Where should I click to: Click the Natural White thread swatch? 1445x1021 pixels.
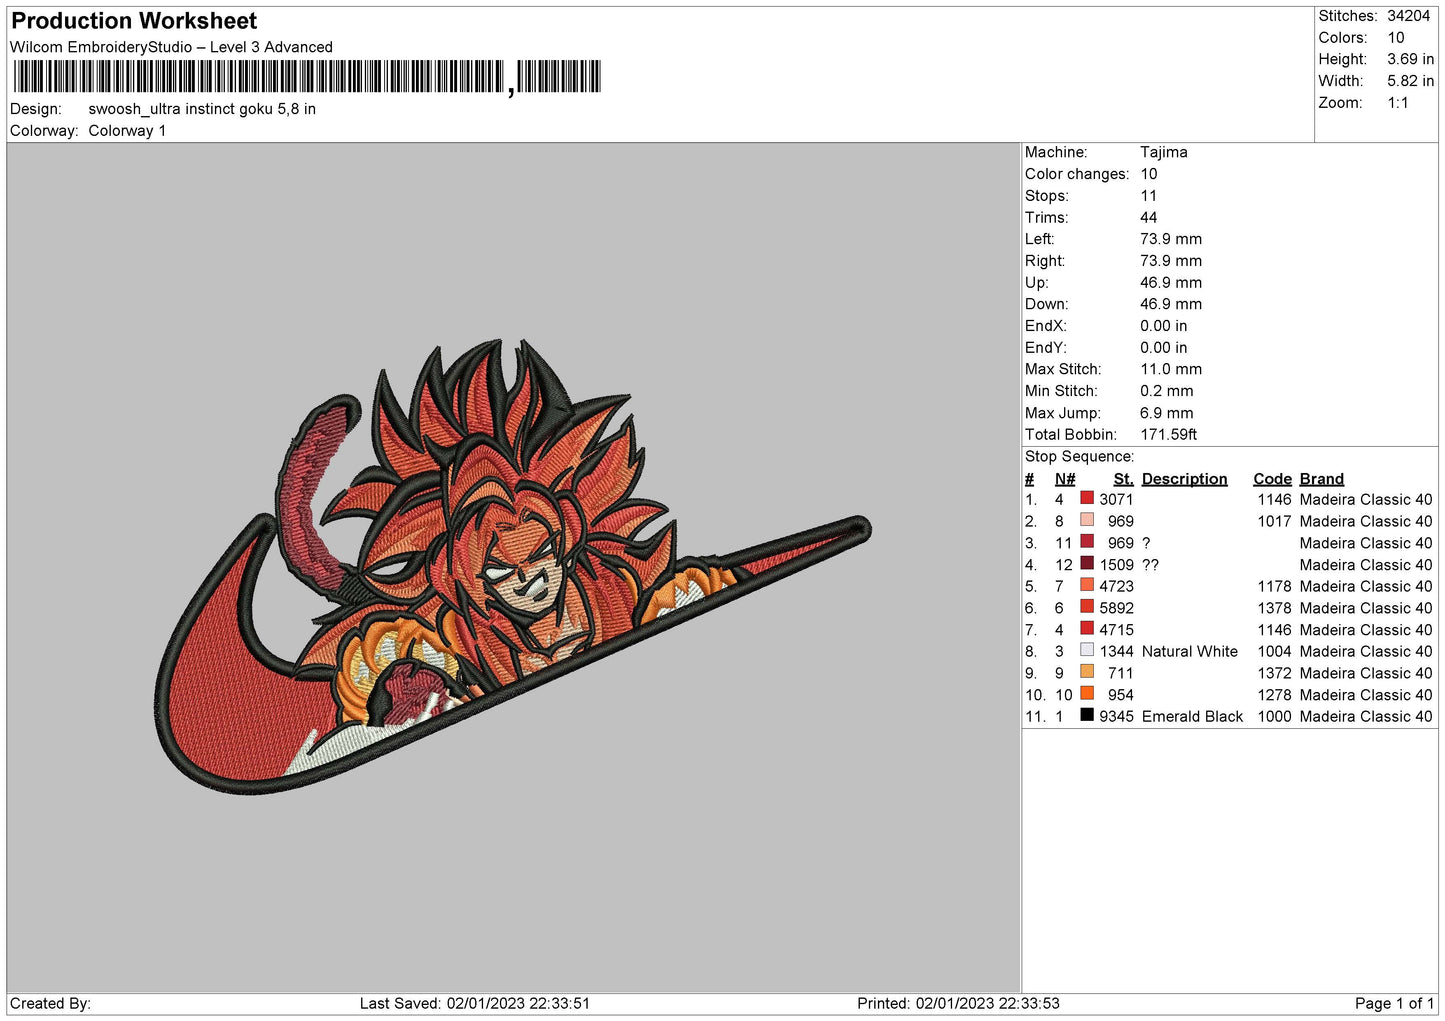point(1086,650)
